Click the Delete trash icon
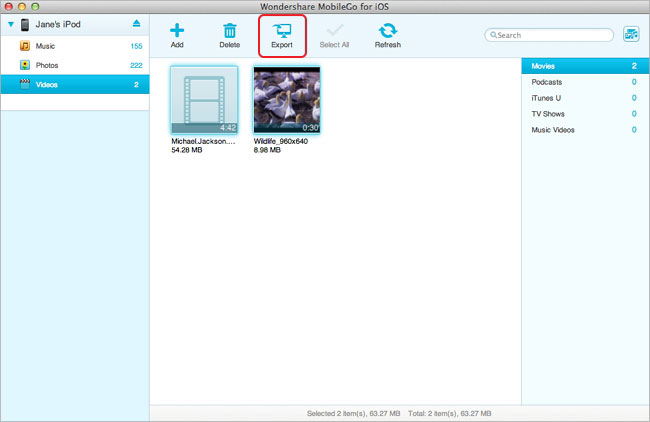The width and height of the screenshot is (650, 422). 230,30
